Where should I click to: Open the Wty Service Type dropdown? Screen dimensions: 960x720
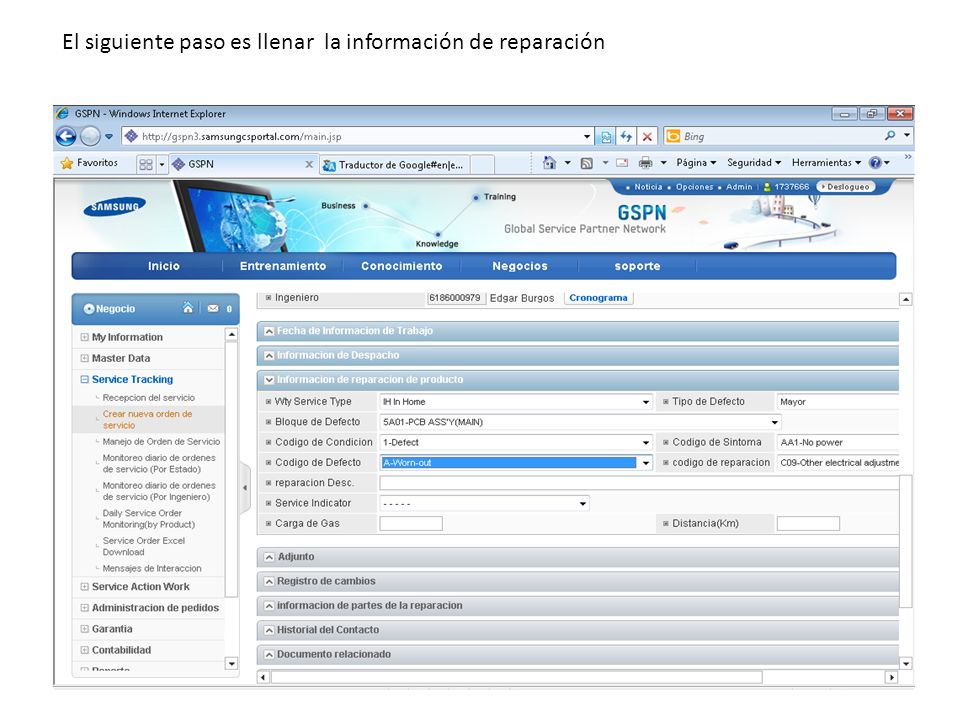point(516,402)
